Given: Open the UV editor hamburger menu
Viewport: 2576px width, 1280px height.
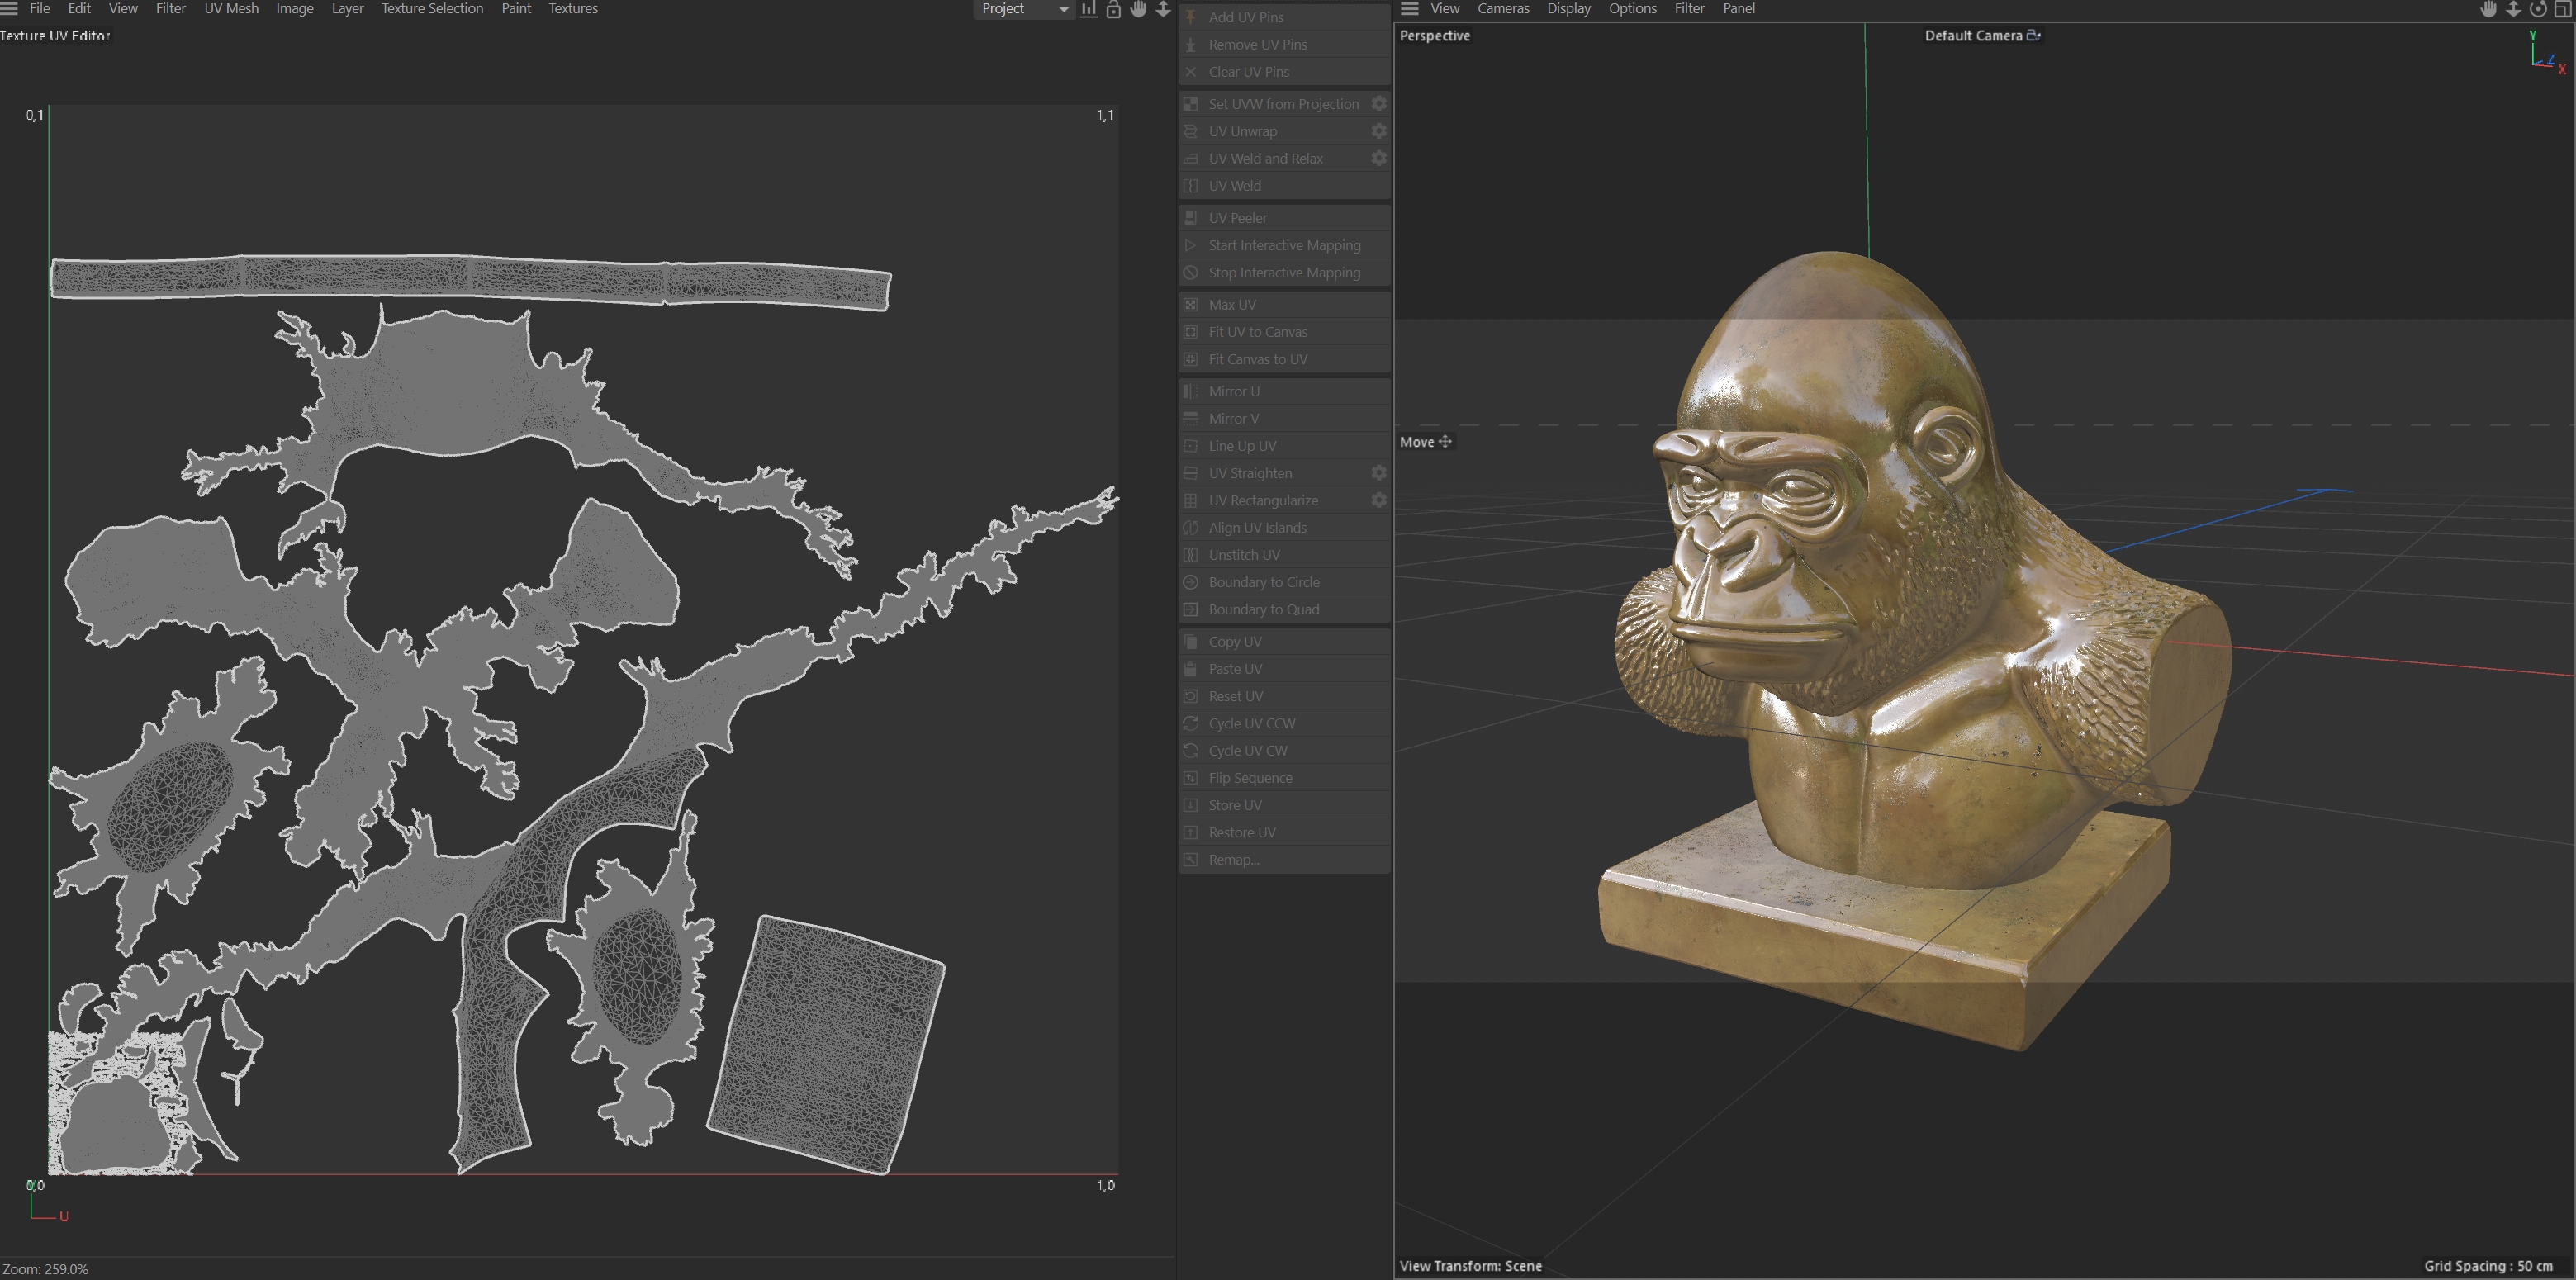Looking at the screenshot, I should [10, 9].
